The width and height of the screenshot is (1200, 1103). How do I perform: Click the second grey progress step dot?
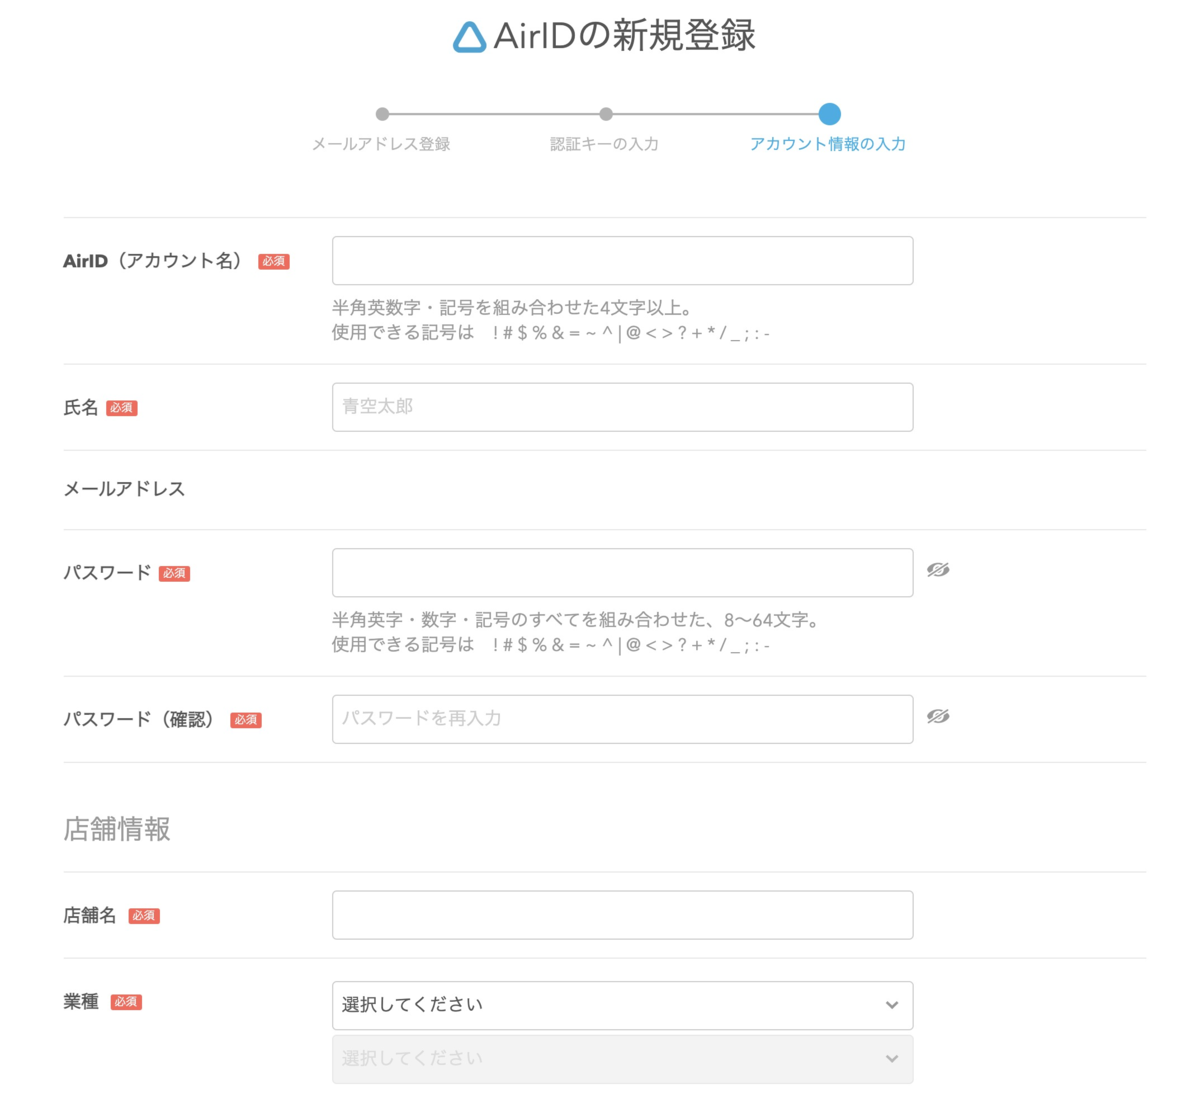(606, 114)
